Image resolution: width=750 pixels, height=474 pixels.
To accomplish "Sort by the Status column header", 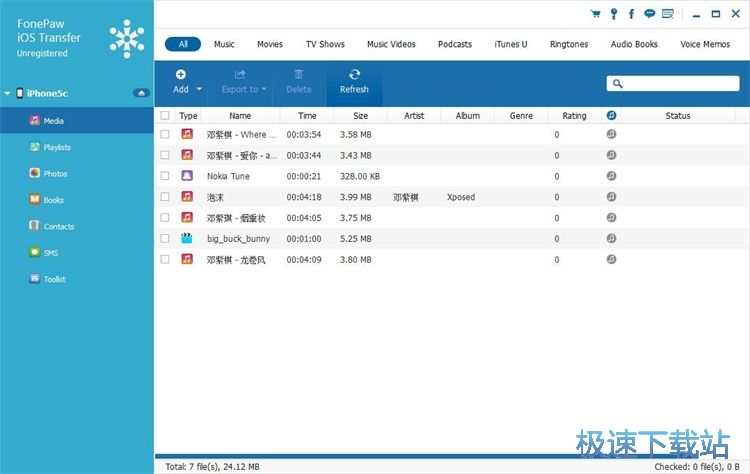I will point(678,115).
